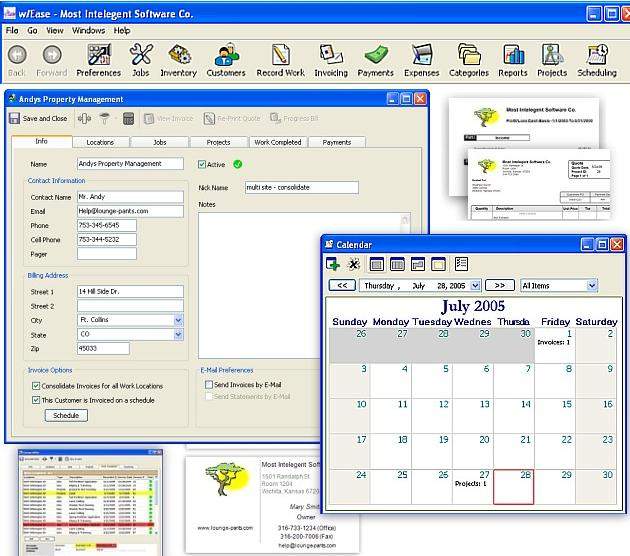
Task: Open the File menu
Action: pyautogui.click(x=12, y=31)
